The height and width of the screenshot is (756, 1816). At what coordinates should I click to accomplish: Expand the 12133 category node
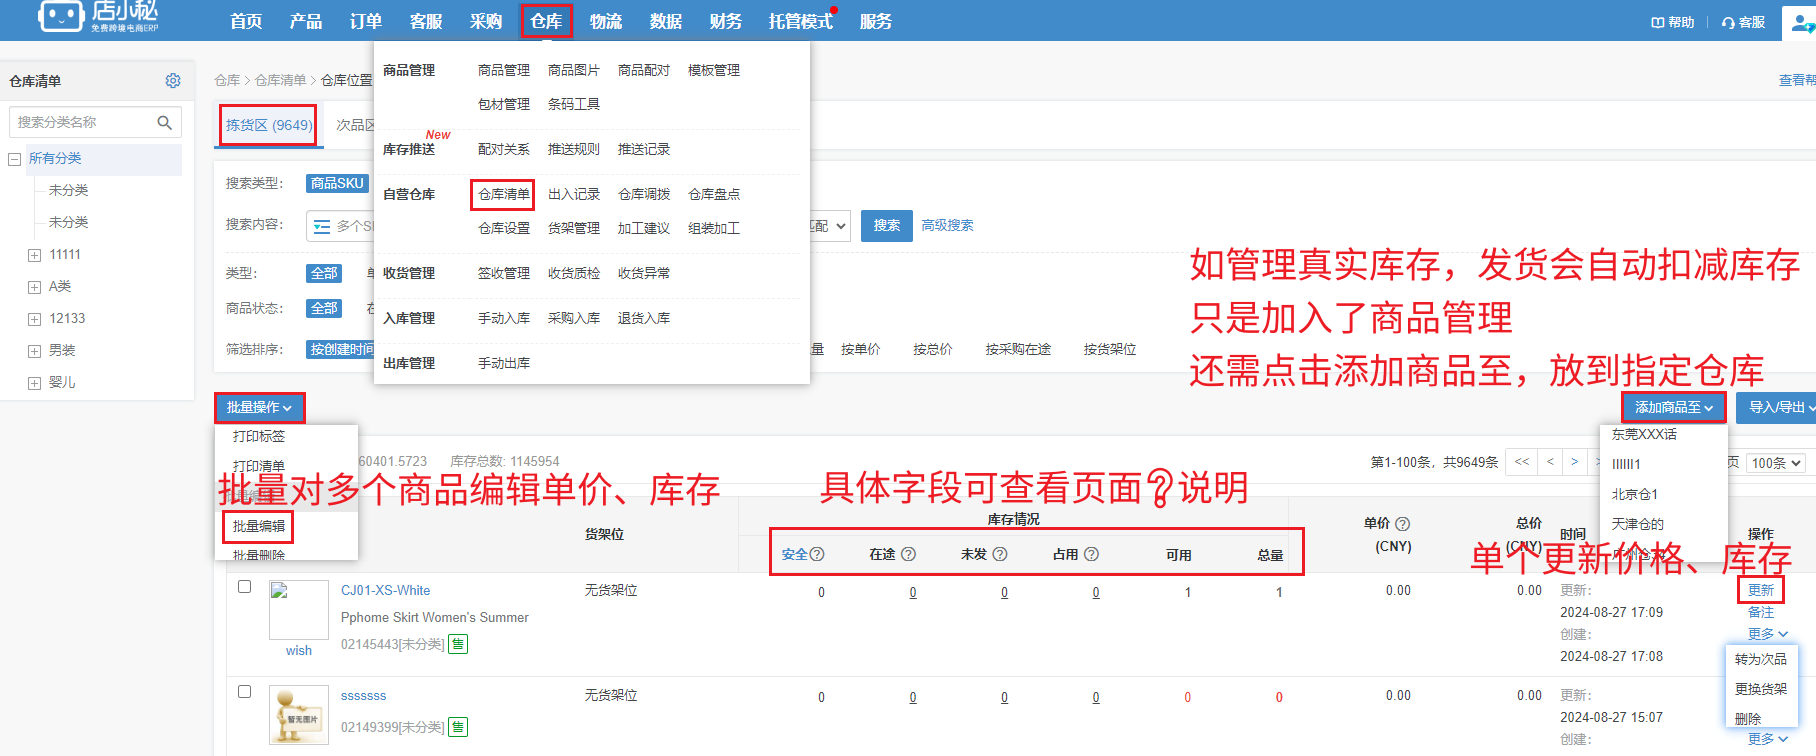[x=34, y=319]
